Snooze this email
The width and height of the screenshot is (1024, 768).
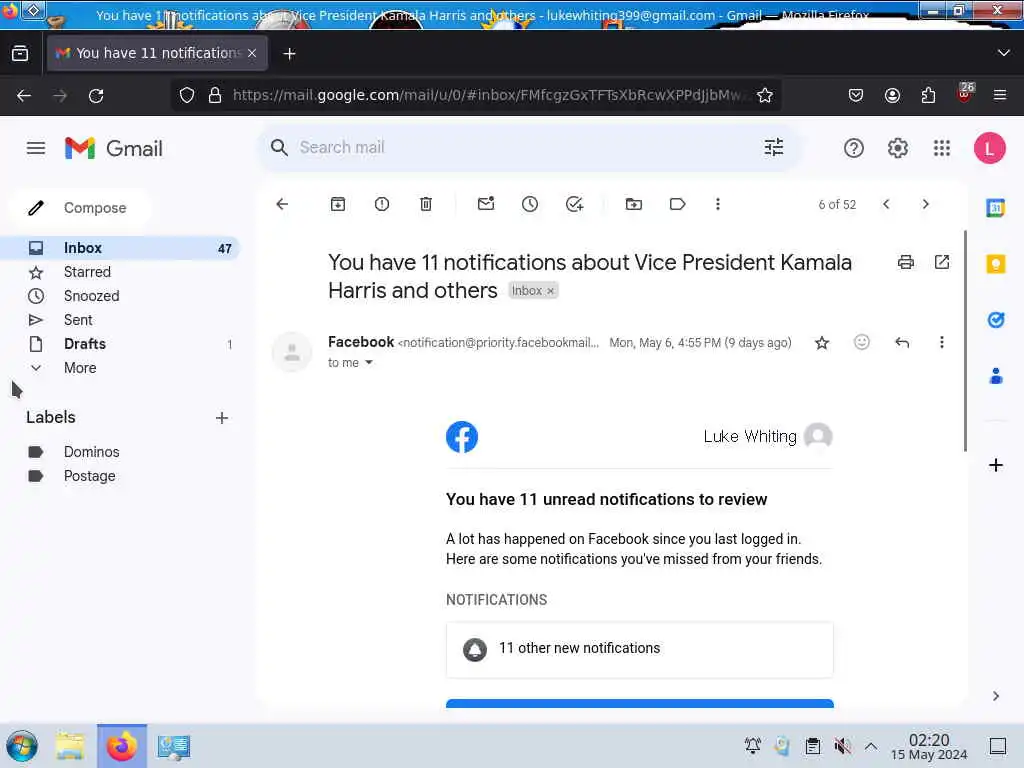(x=530, y=204)
